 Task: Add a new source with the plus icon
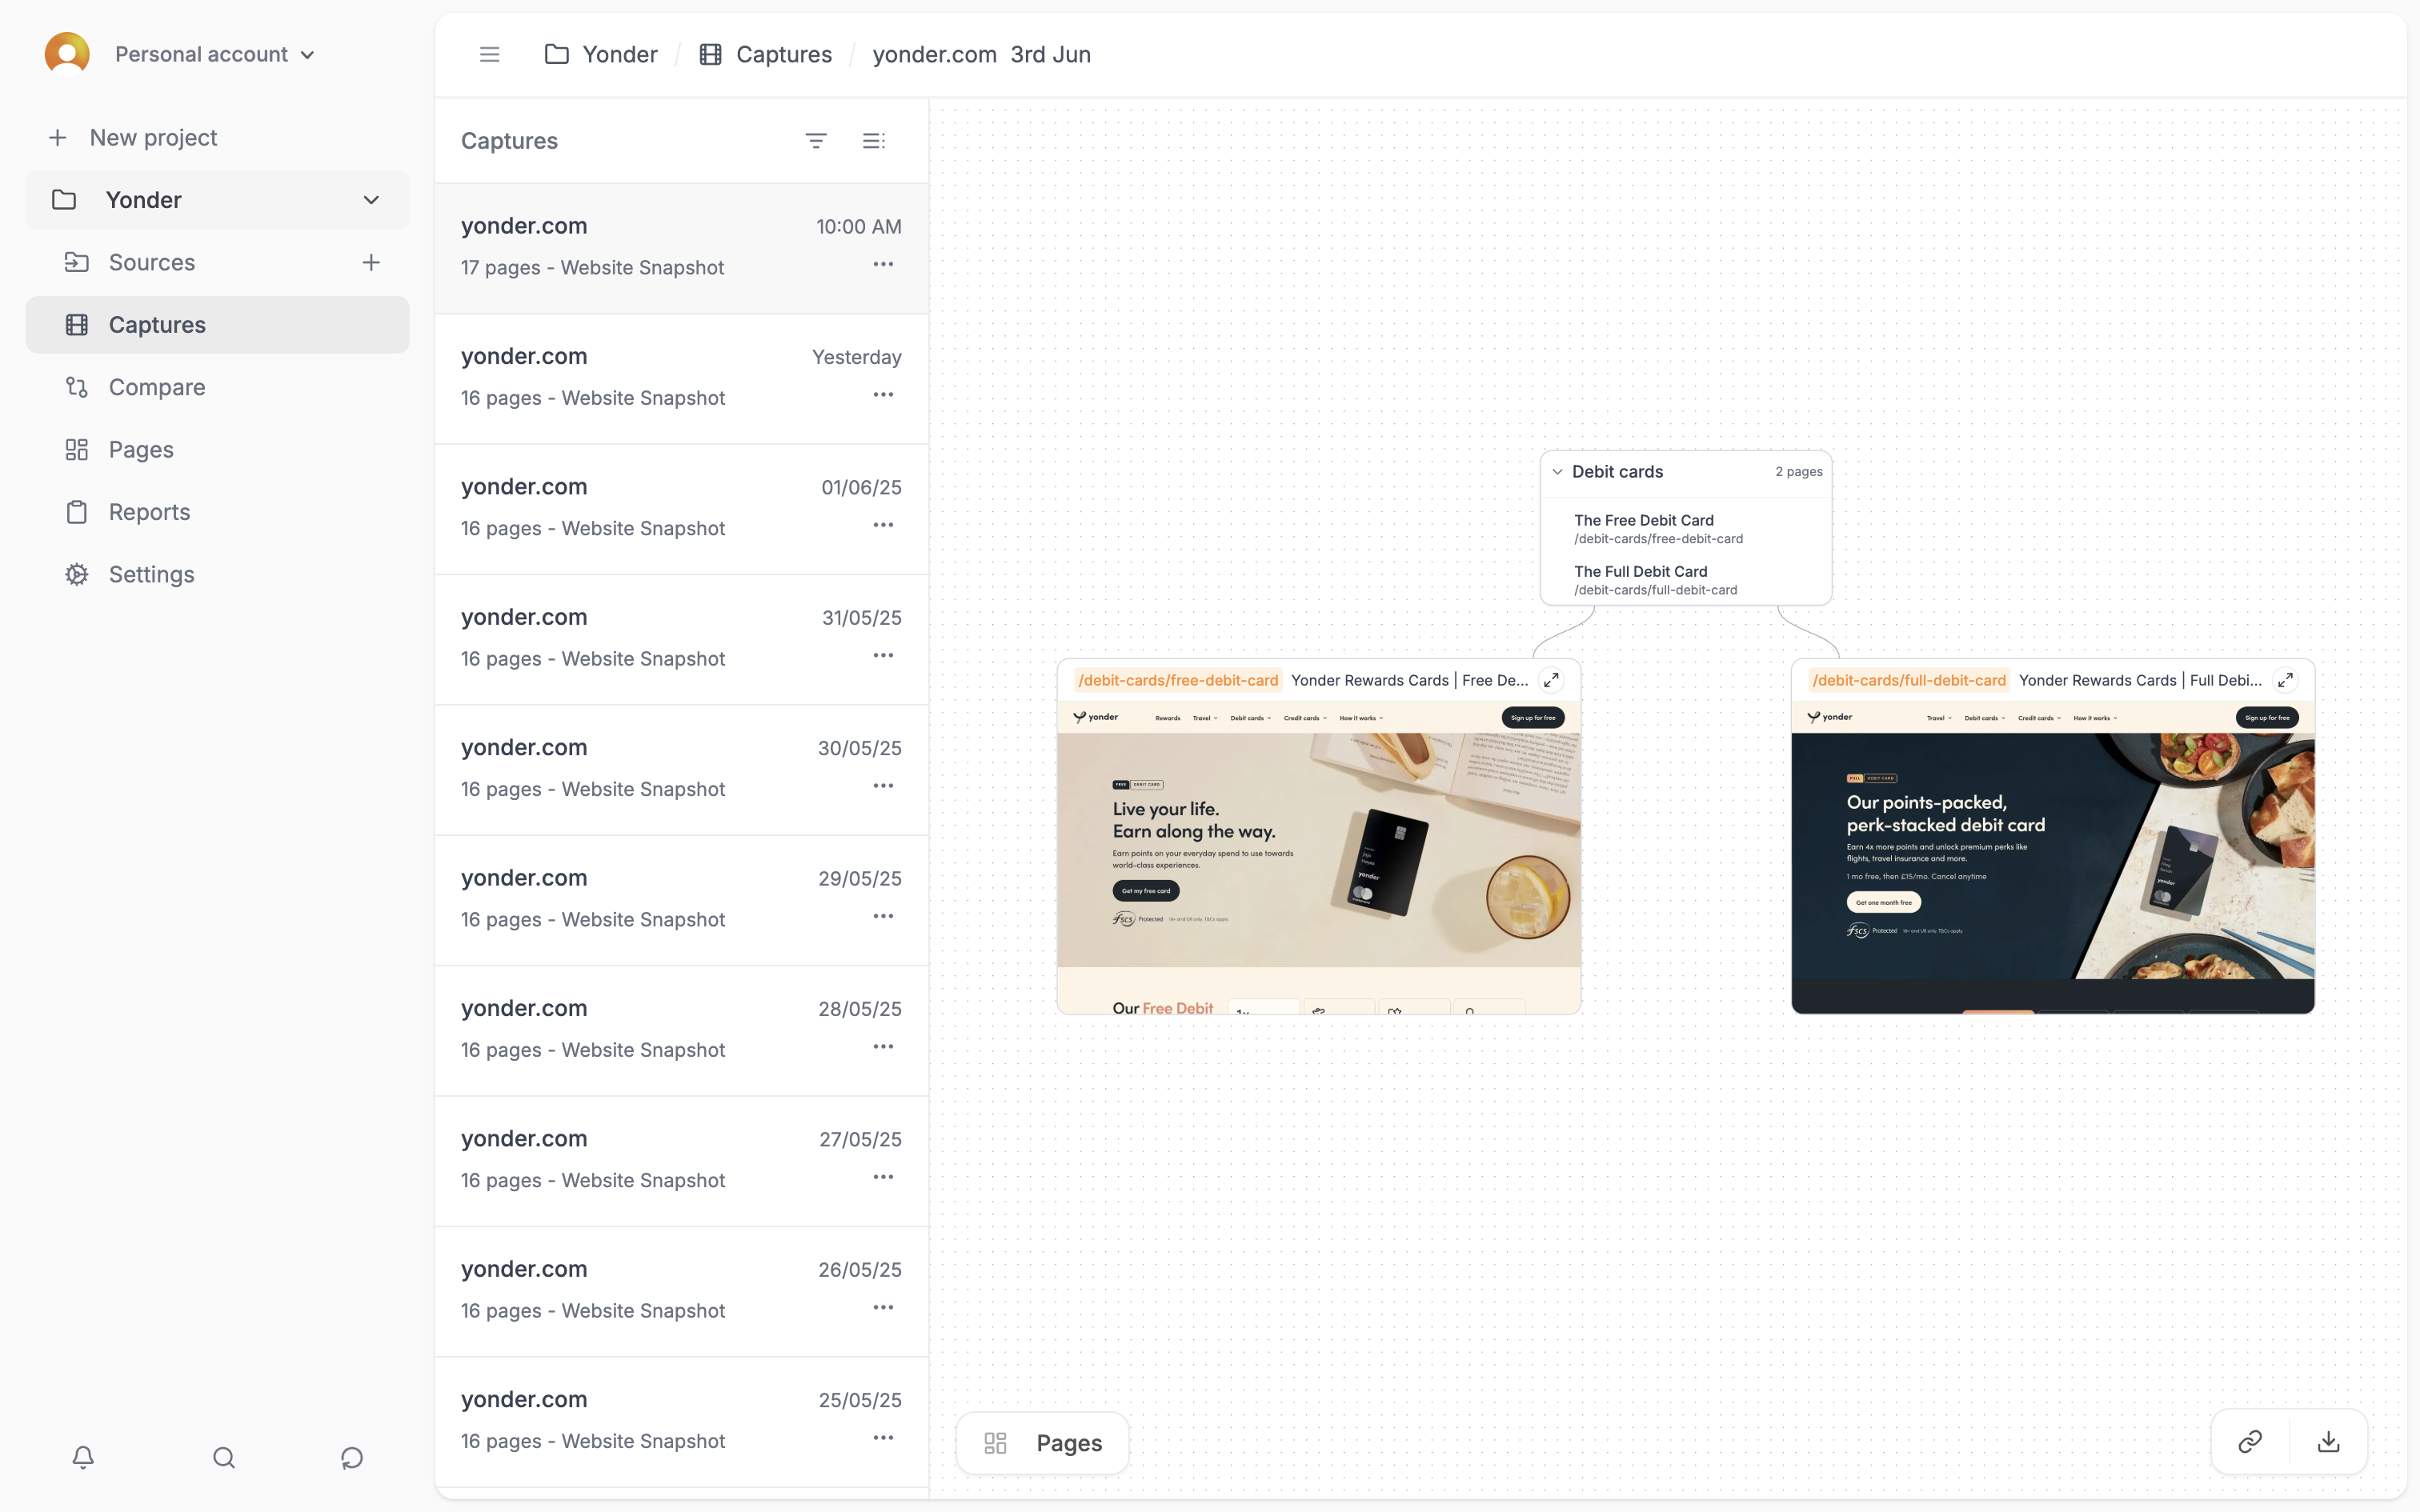click(371, 262)
